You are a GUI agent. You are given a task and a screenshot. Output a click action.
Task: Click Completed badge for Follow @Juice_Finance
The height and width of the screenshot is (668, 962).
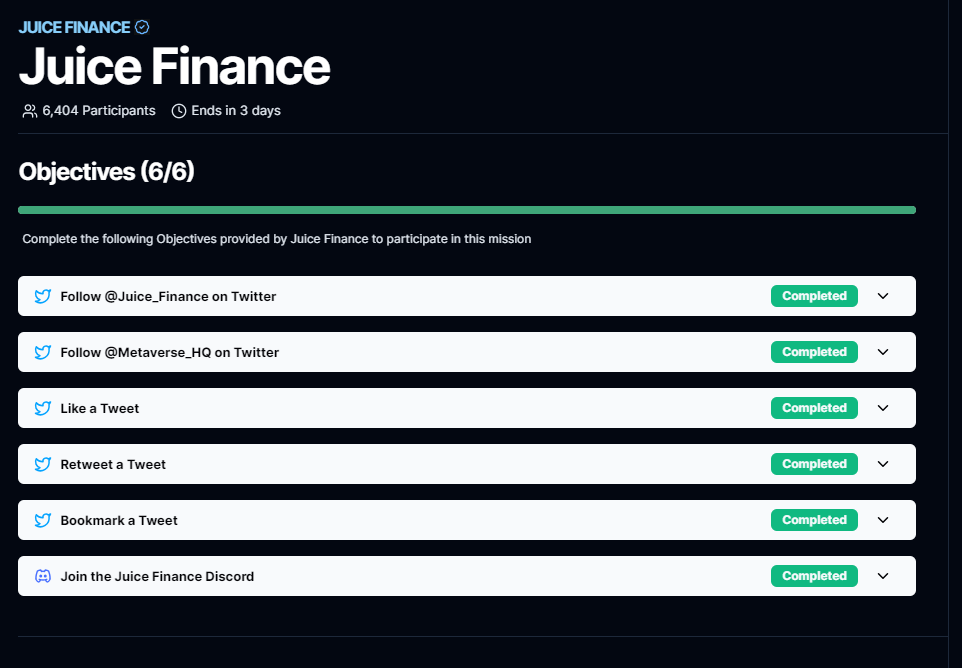coord(814,296)
